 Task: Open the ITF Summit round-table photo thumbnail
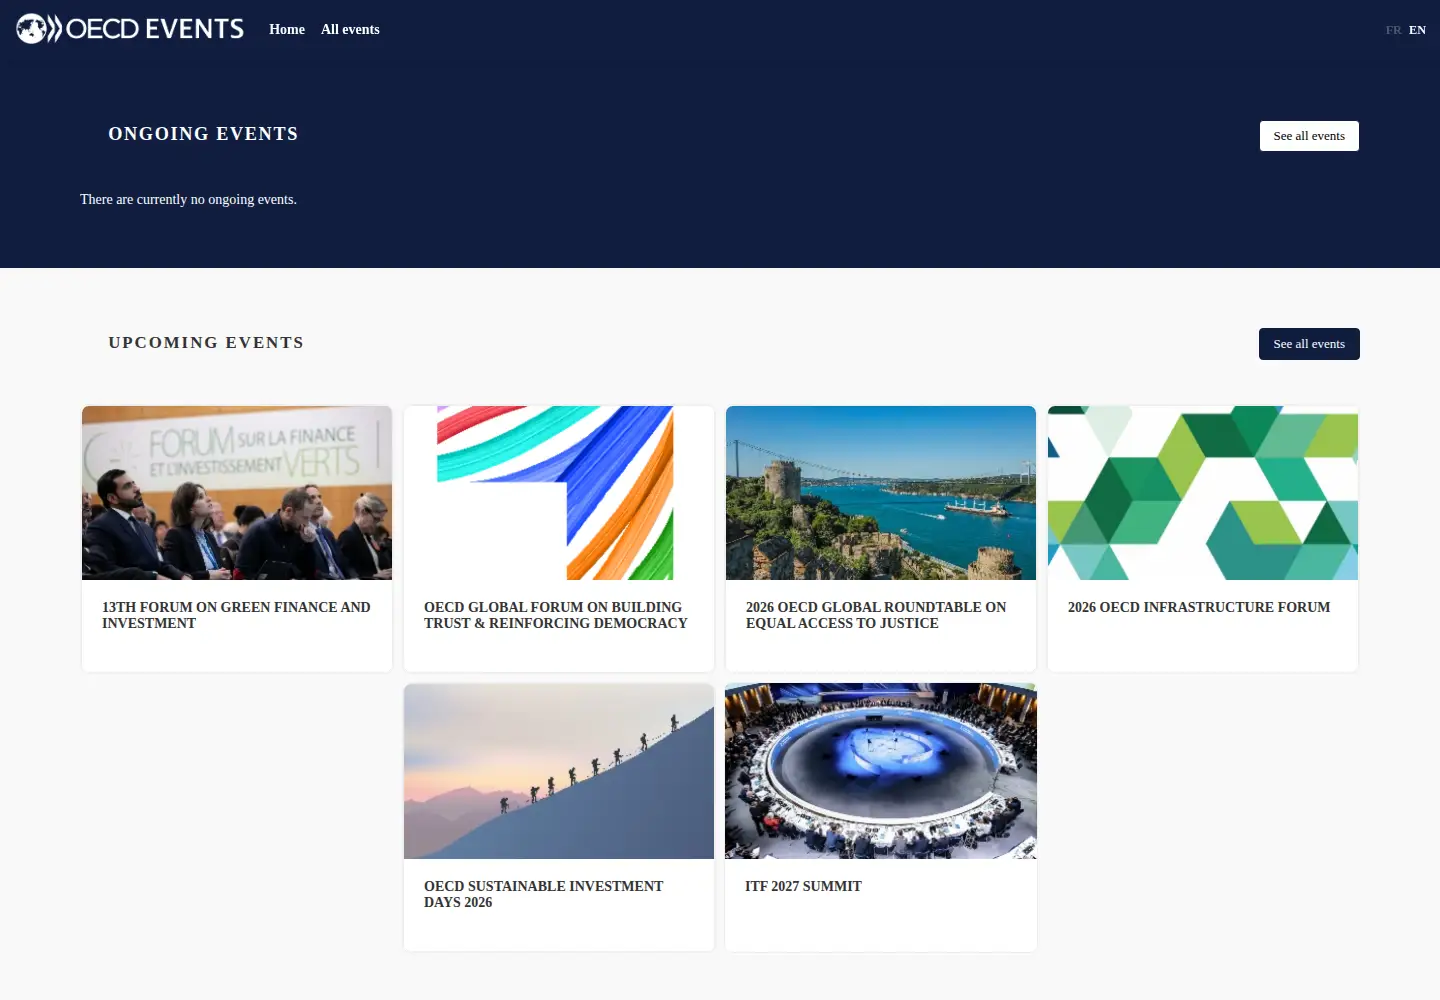tap(881, 771)
